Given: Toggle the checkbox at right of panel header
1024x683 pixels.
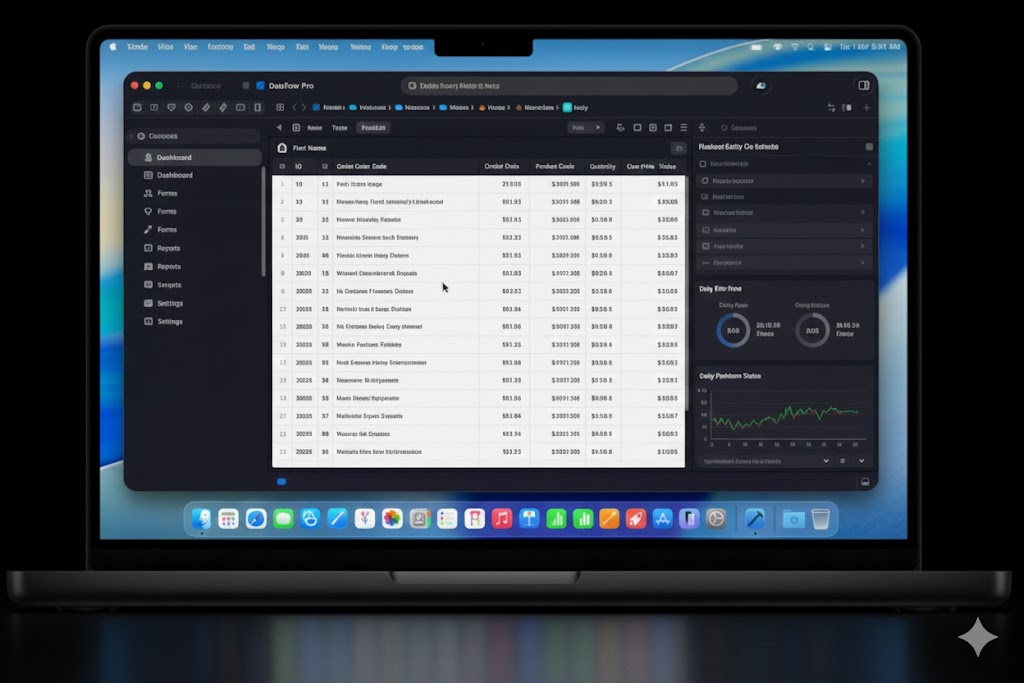Looking at the screenshot, I should [869, 147].
